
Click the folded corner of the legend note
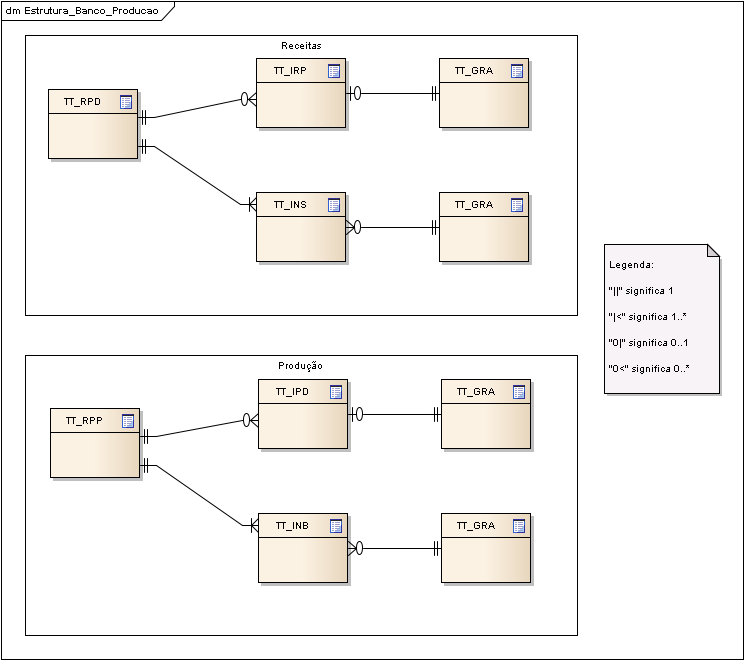(x=715, y=250)
